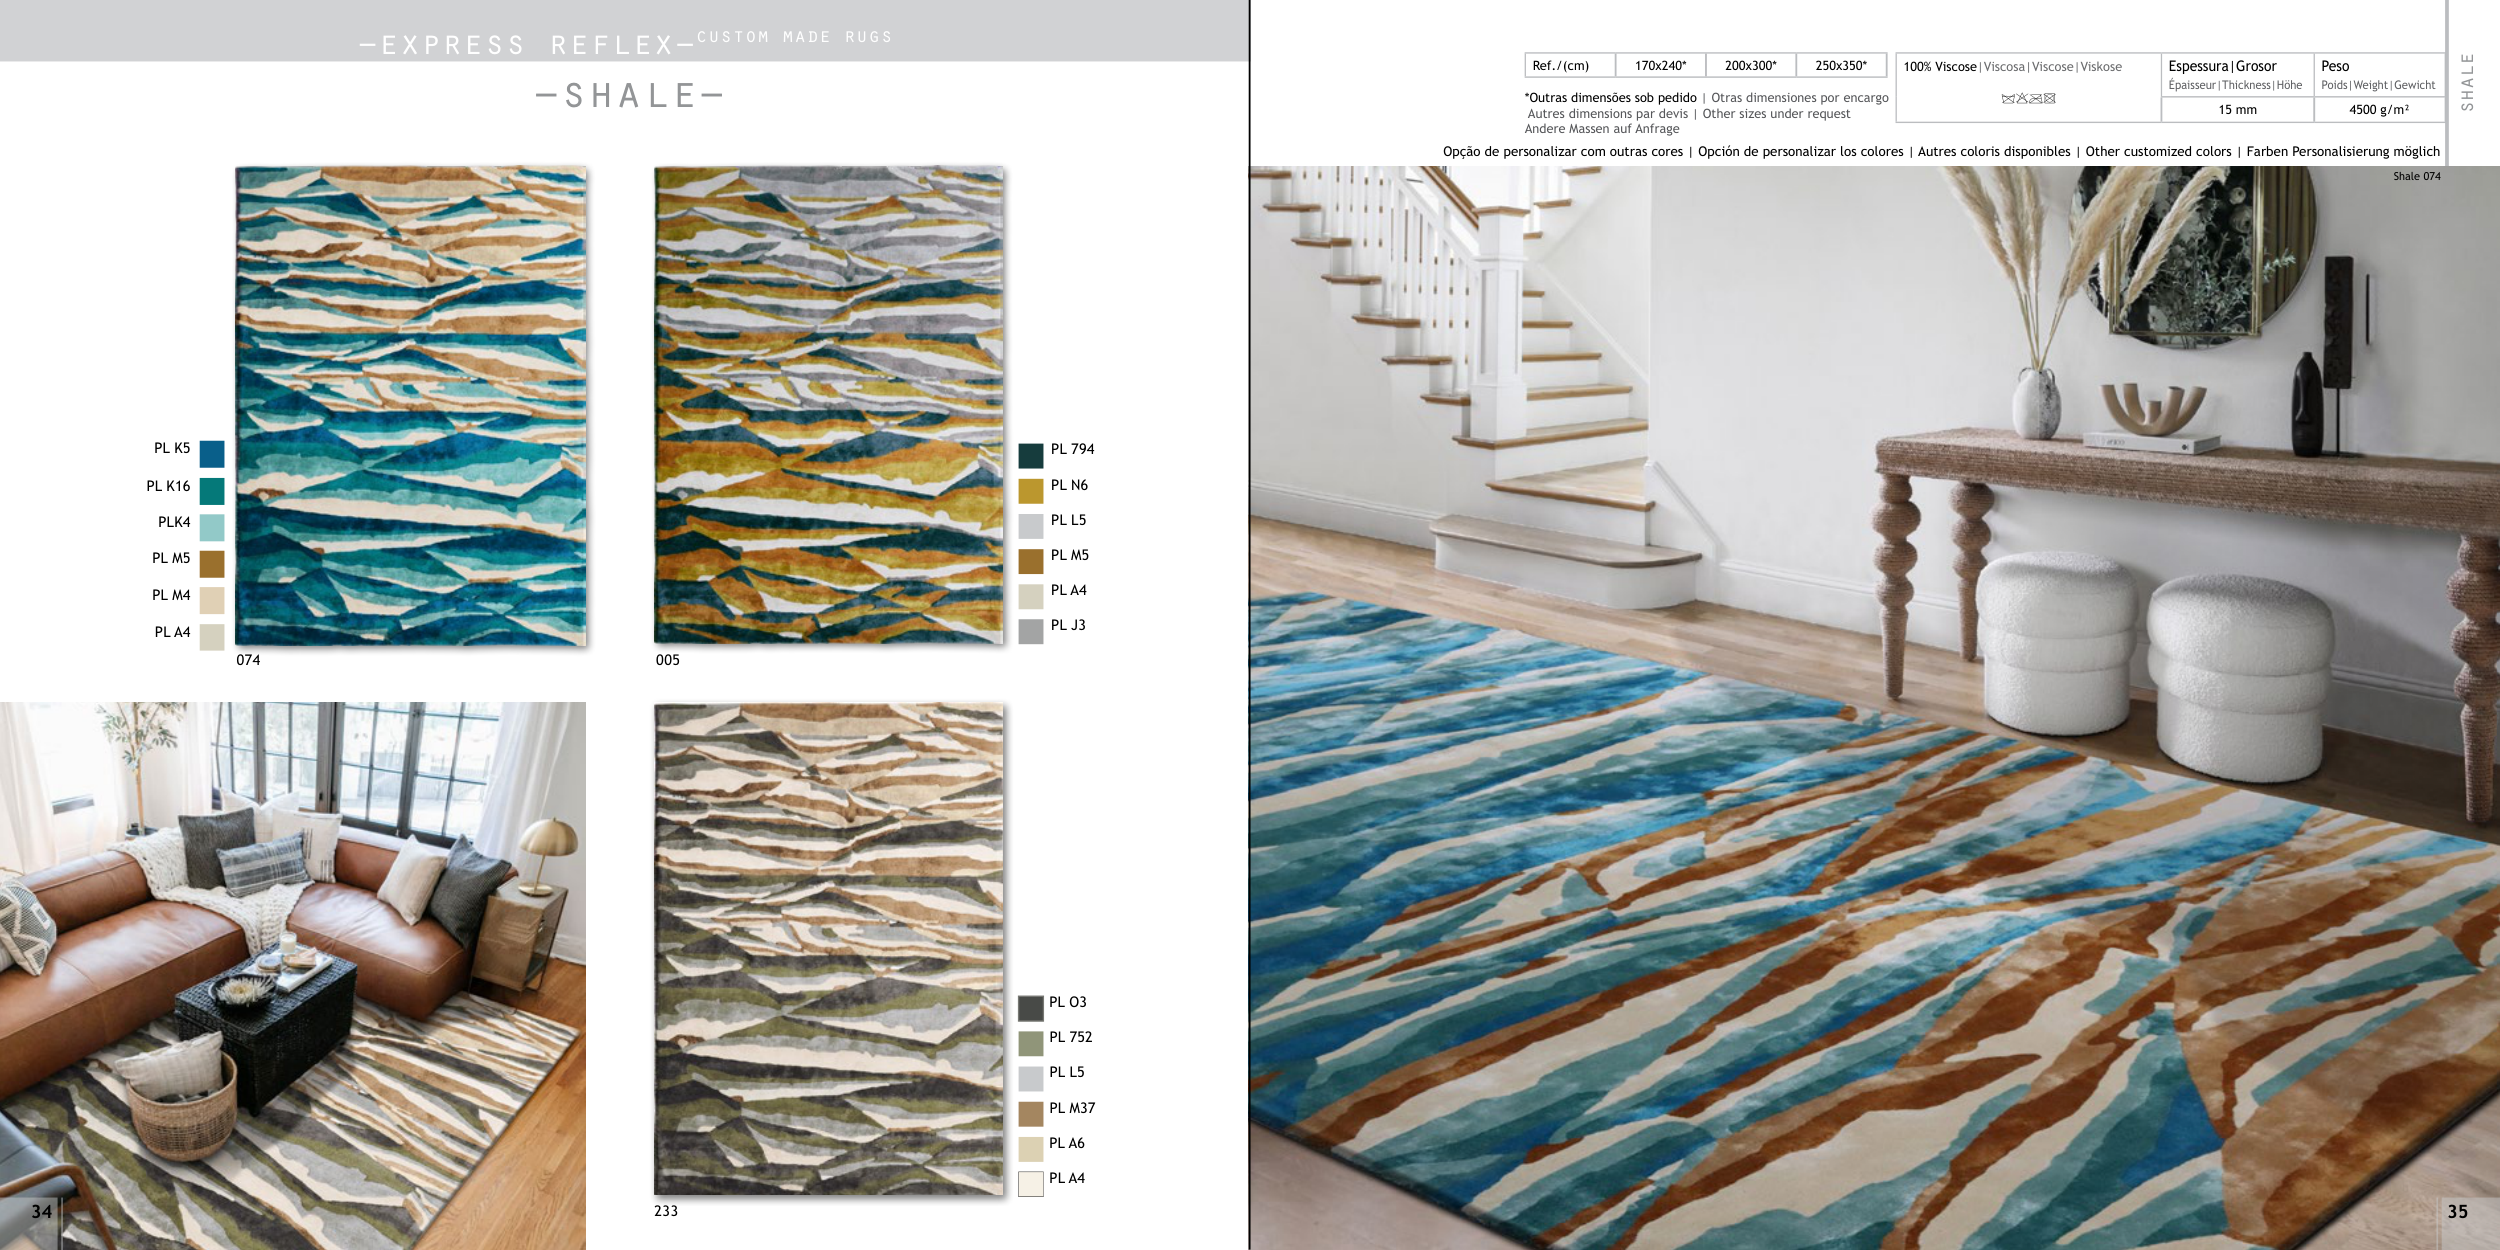Click the viscose care symbols icons

(x=2028, y=98)
